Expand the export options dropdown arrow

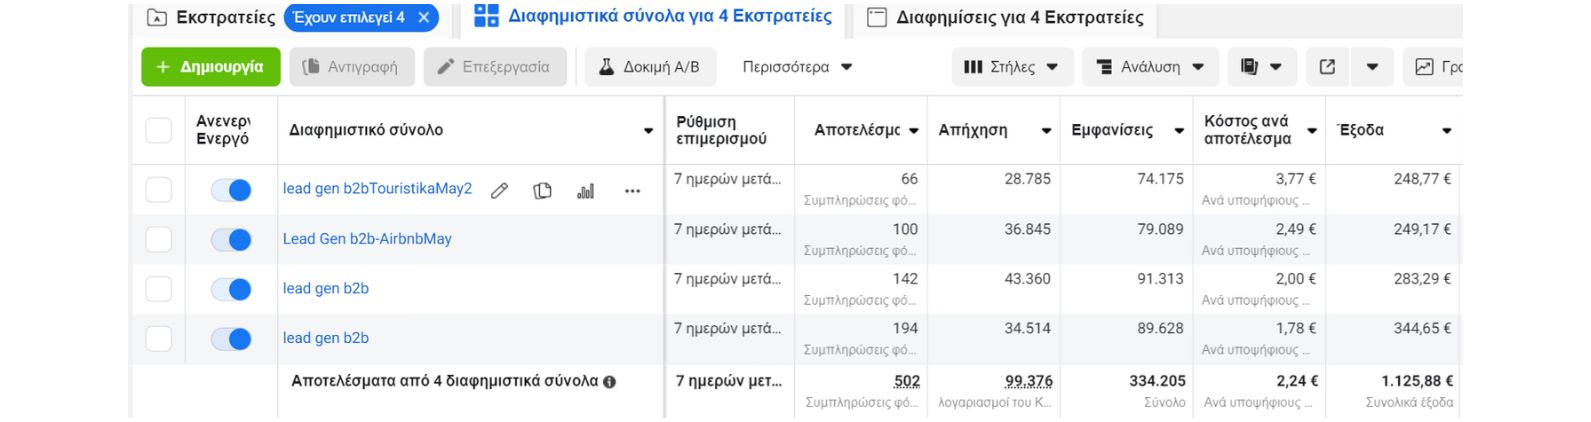(1372, 67)
